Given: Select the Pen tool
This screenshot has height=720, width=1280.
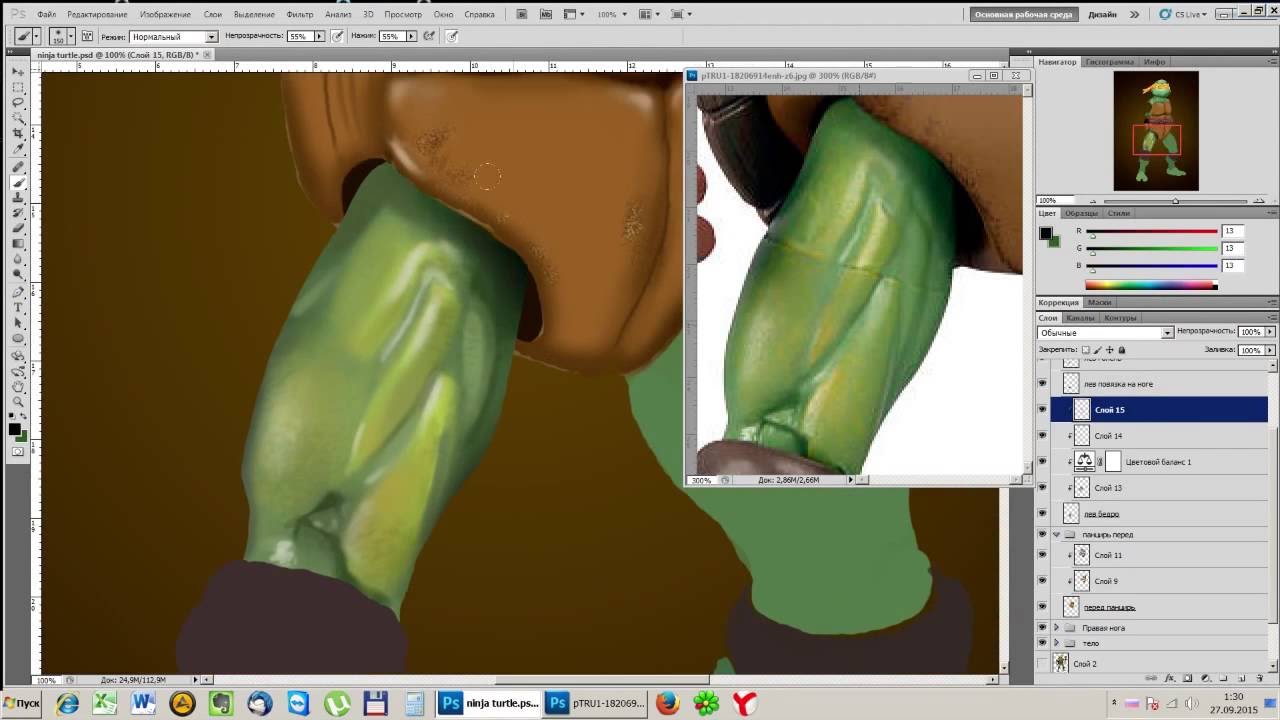Looking at the screenshot, I should [18, 293].
